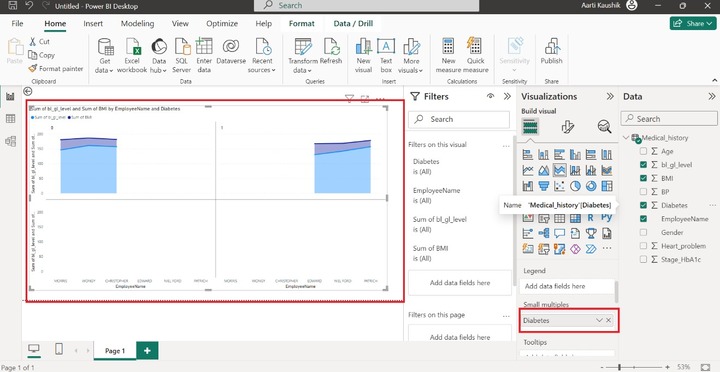
Task: Click the Refresh queries icon
Action: point(331,46)
